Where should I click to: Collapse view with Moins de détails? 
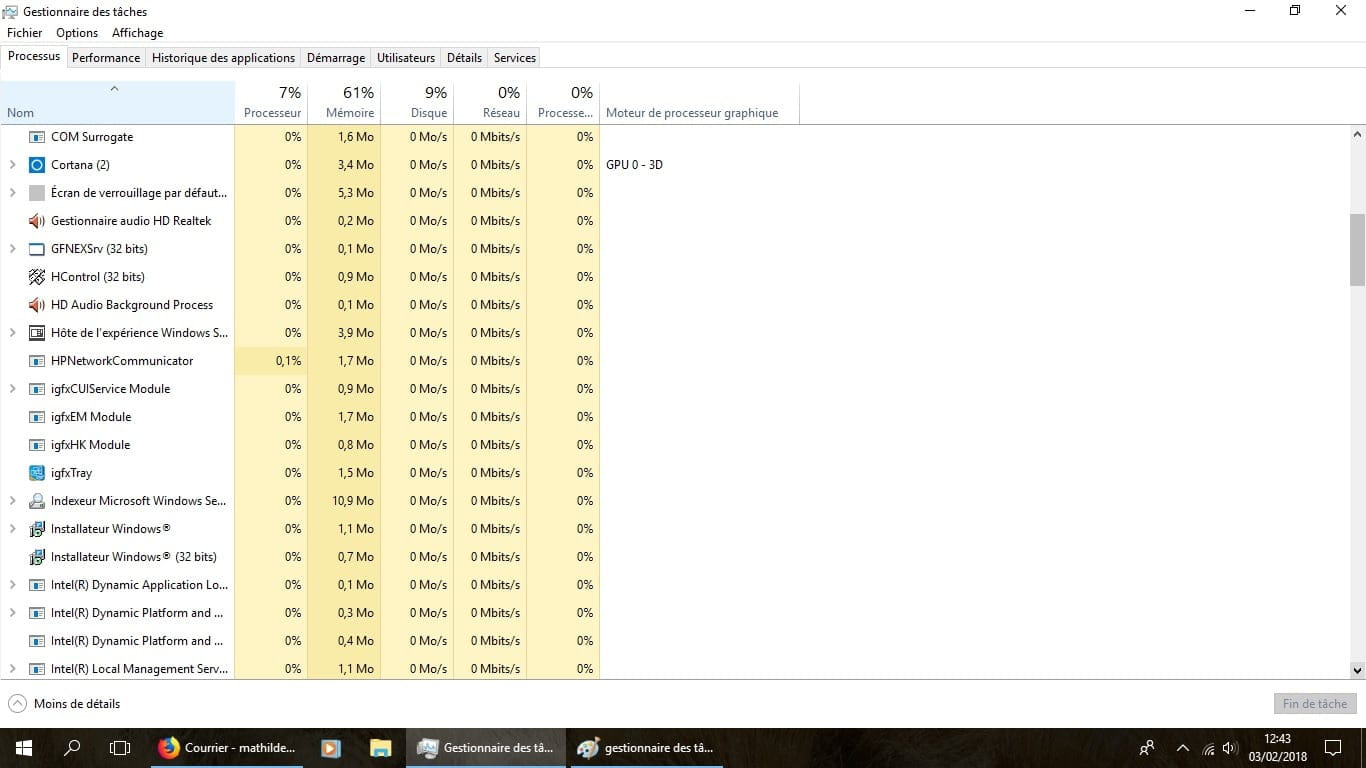pos(64,704)
